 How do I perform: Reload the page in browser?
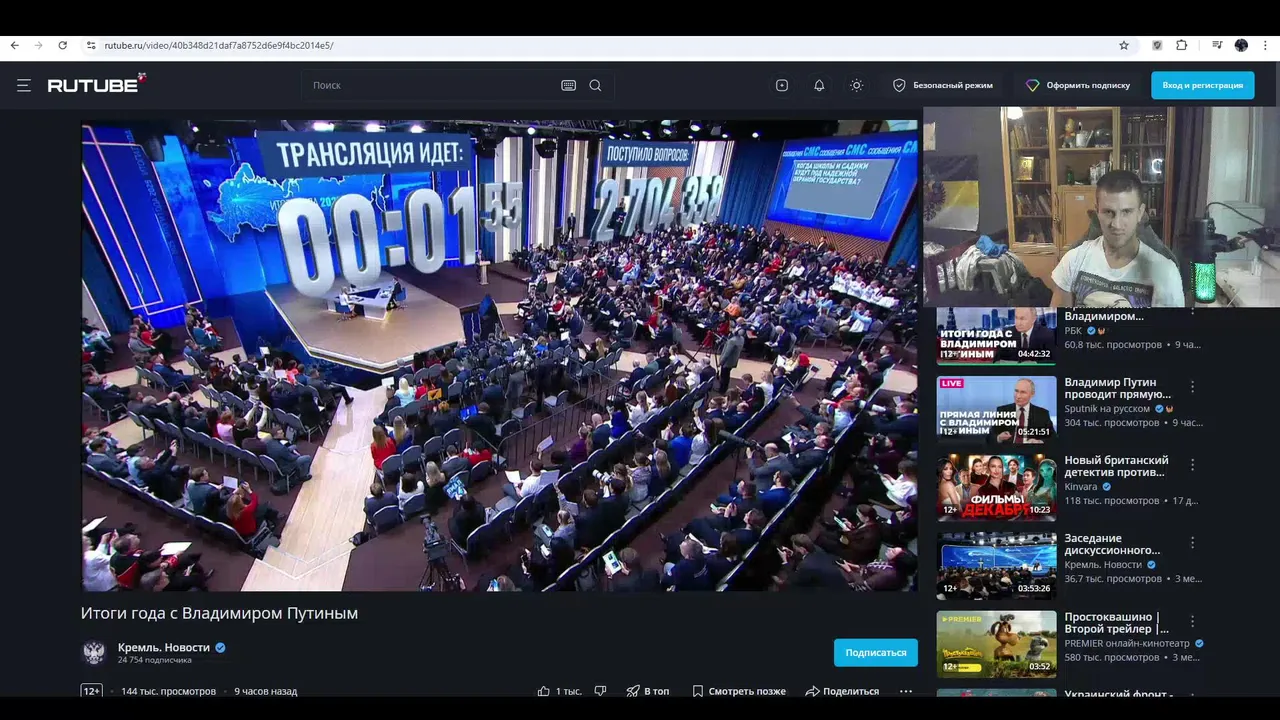(62, 45)
